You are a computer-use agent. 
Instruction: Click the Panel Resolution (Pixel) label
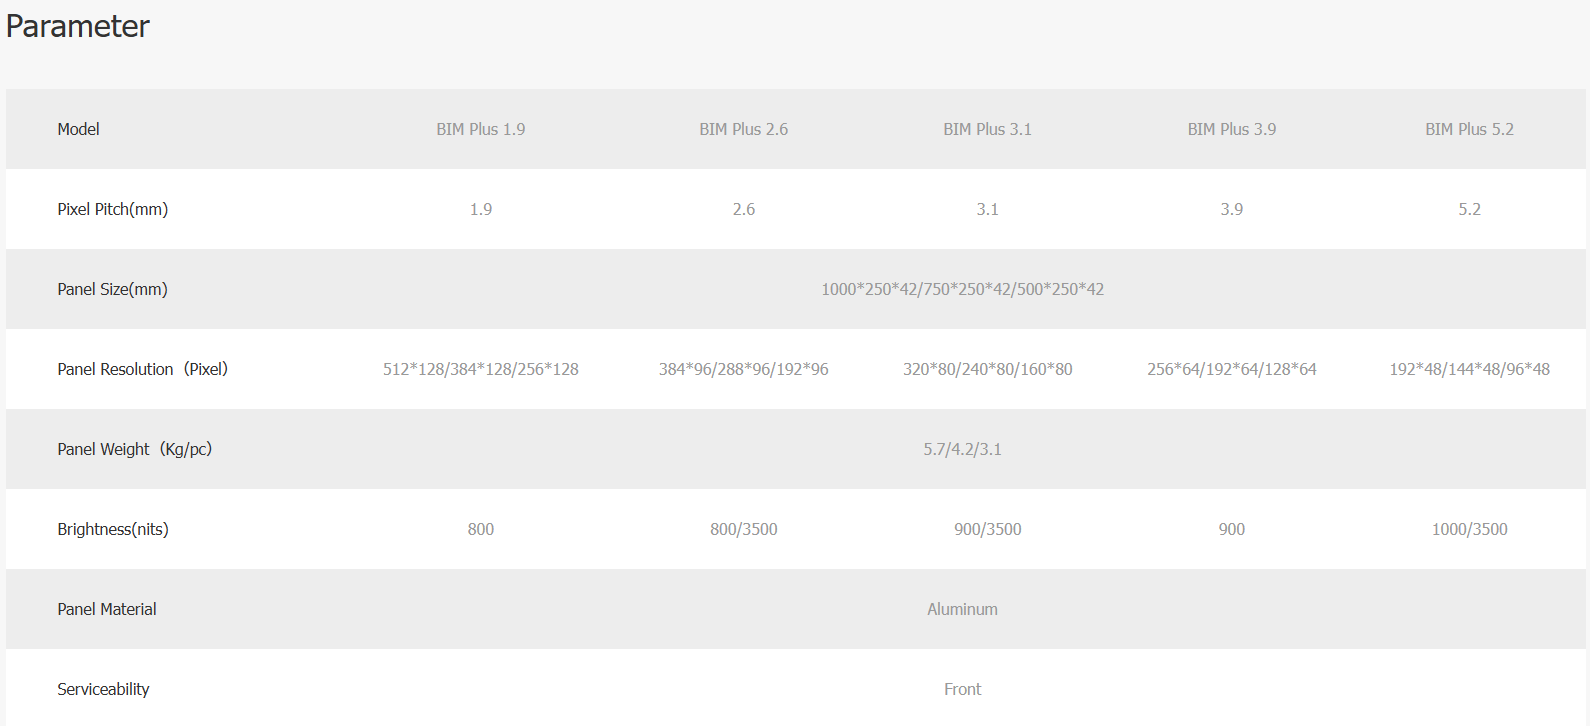tap(142, 369)
